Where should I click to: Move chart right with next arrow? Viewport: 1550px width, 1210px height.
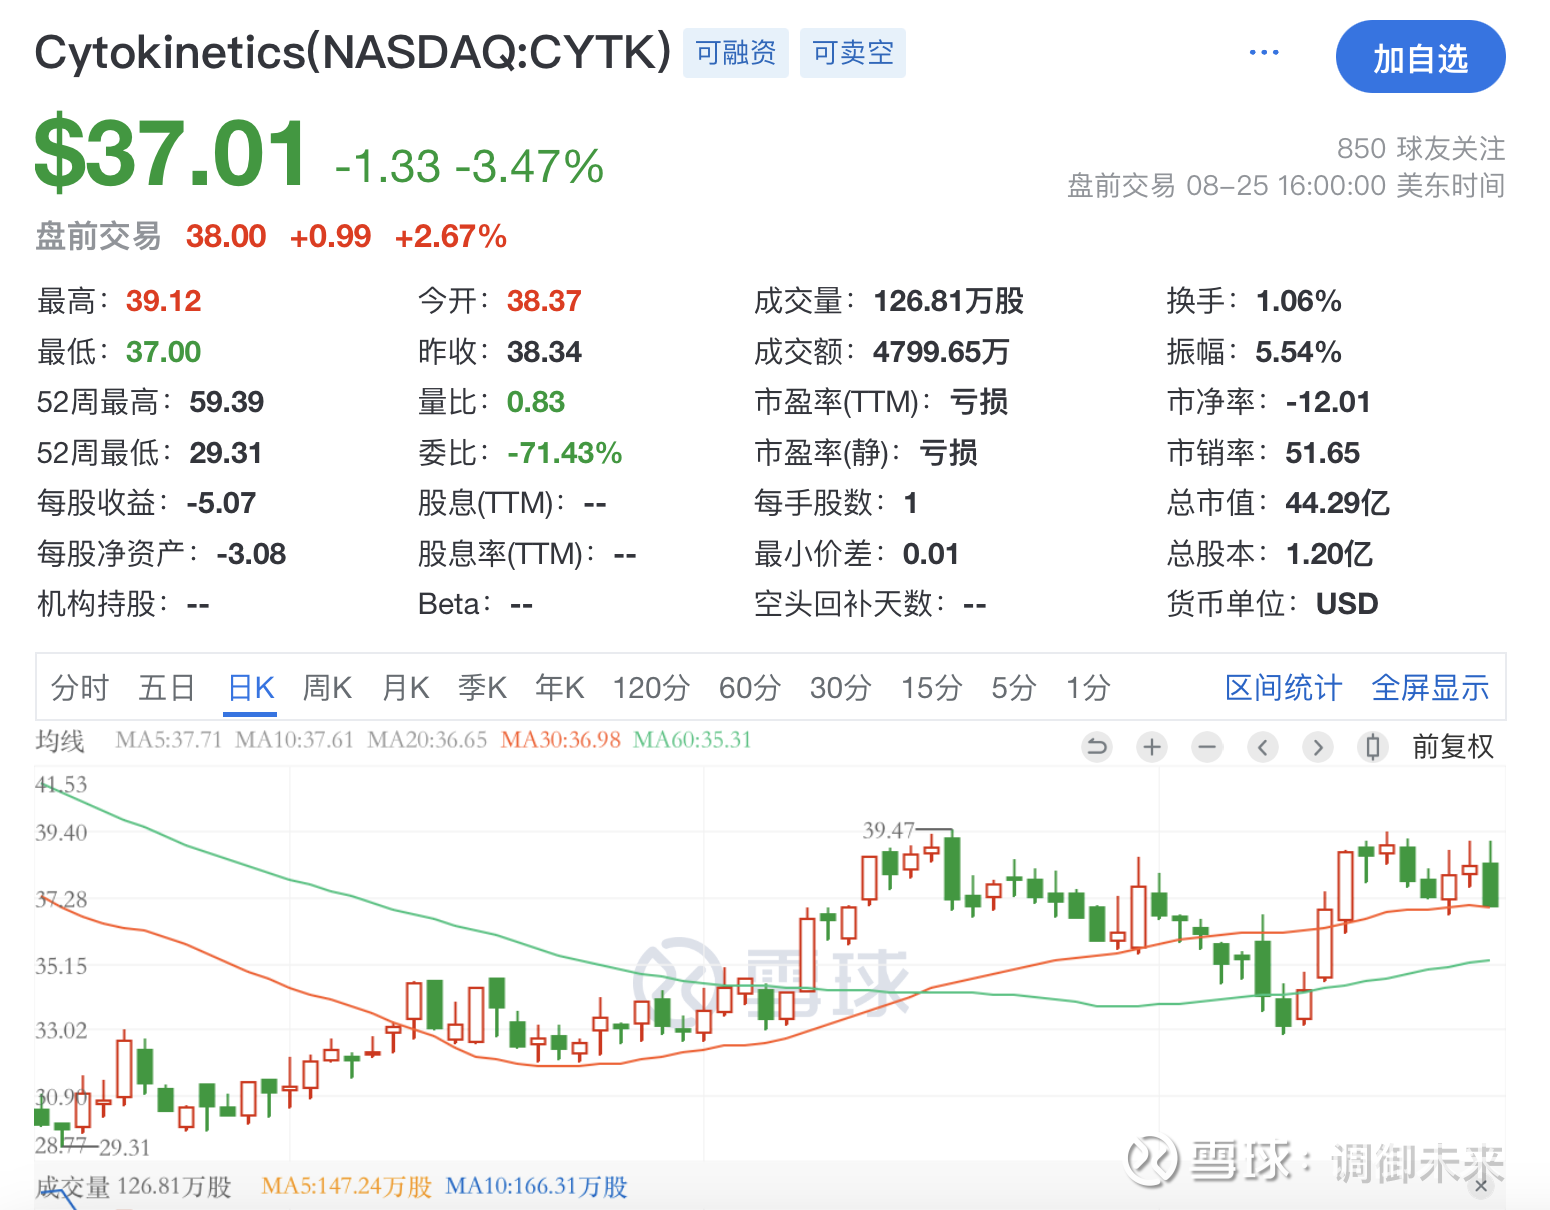[x=1318, y=747]
